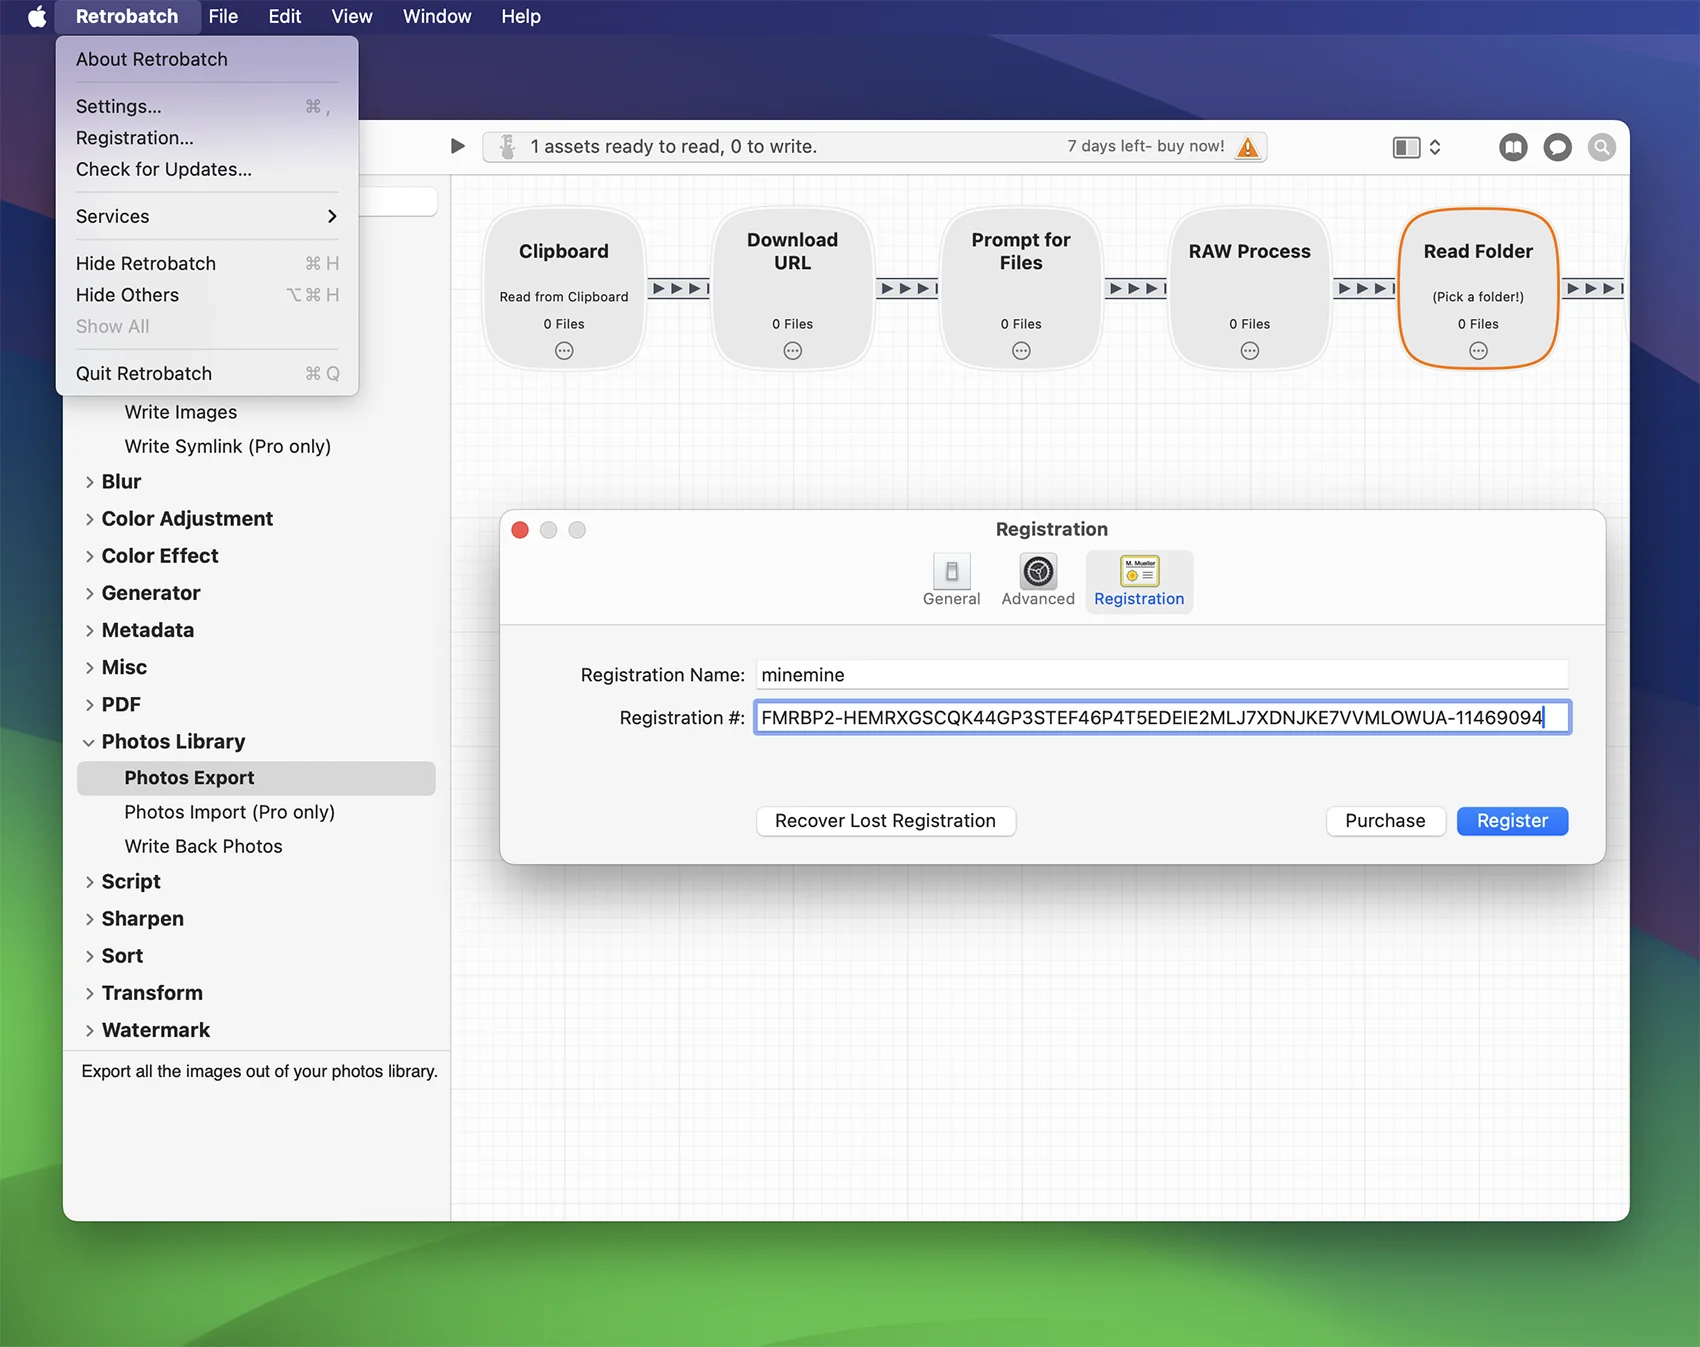
Task: Open the Window menu
Action: 437,16
